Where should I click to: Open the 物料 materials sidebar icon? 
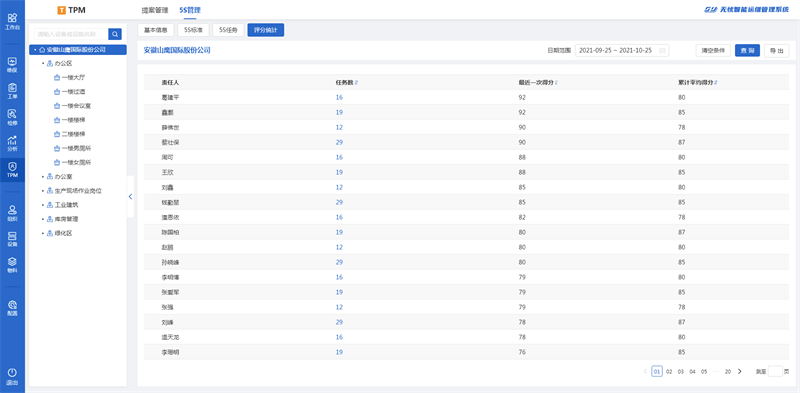pos(12,265)
